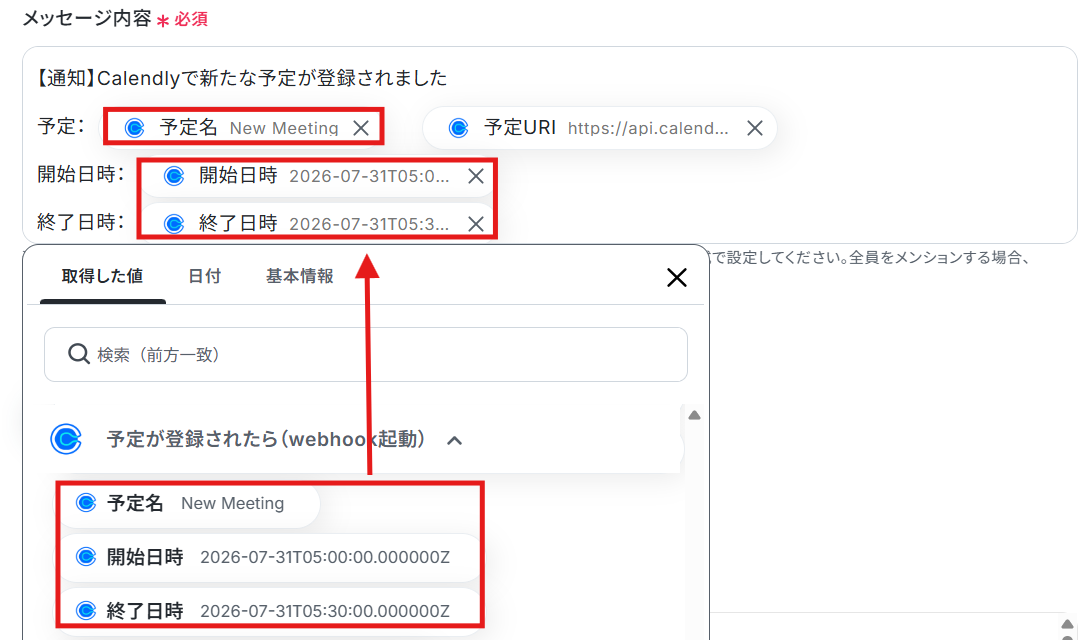Switch to the 日付 tab
Viewport: 1082px width, 640px height.
click(x=204, y=277)
